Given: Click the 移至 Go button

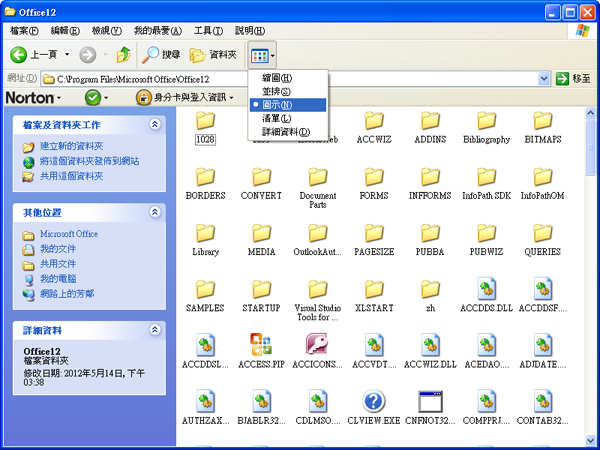Looking at the screenshot, I should pyautogui.click(x=573, y=79).
